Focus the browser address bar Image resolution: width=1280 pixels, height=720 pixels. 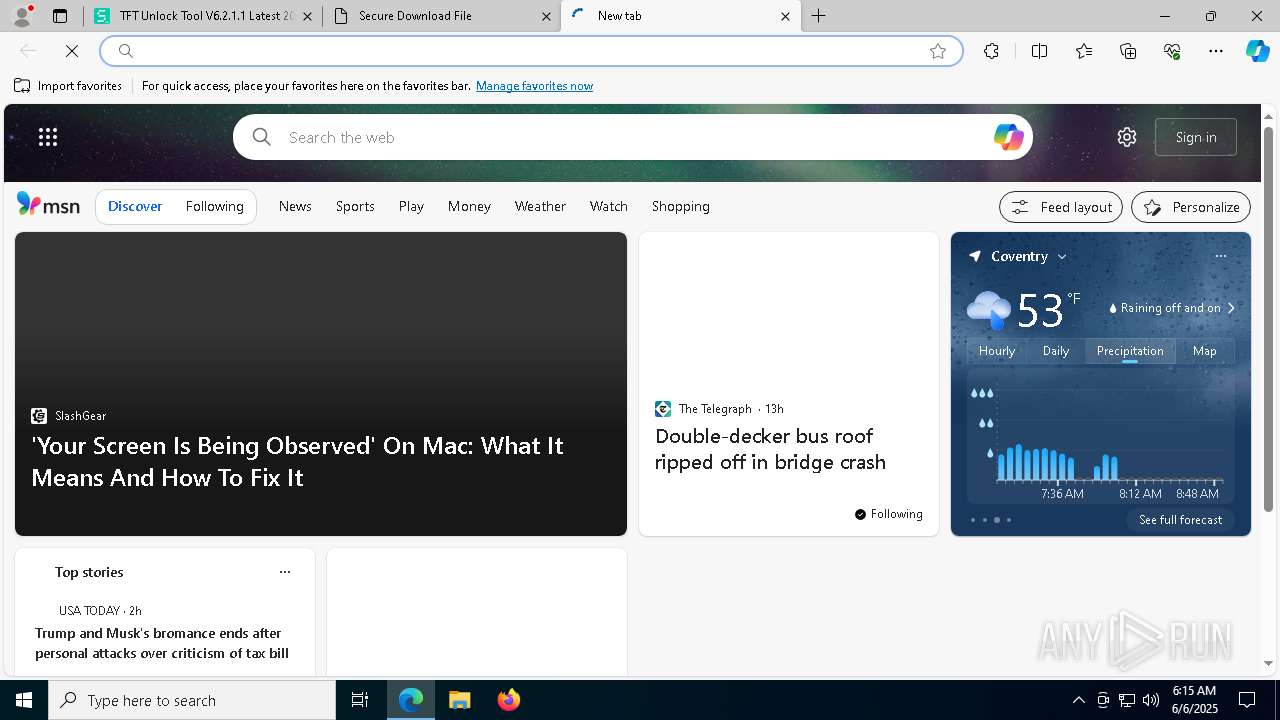[x=531, y=51]
